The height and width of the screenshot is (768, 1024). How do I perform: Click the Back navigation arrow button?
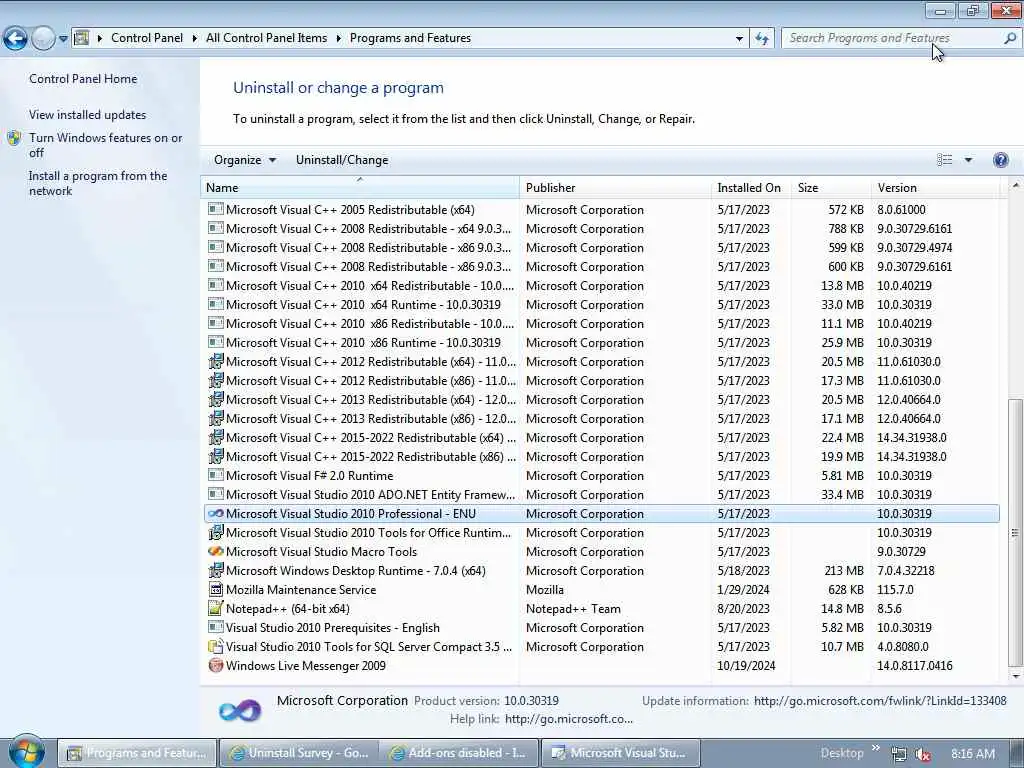pyautogui.click(x=15, y=39)
